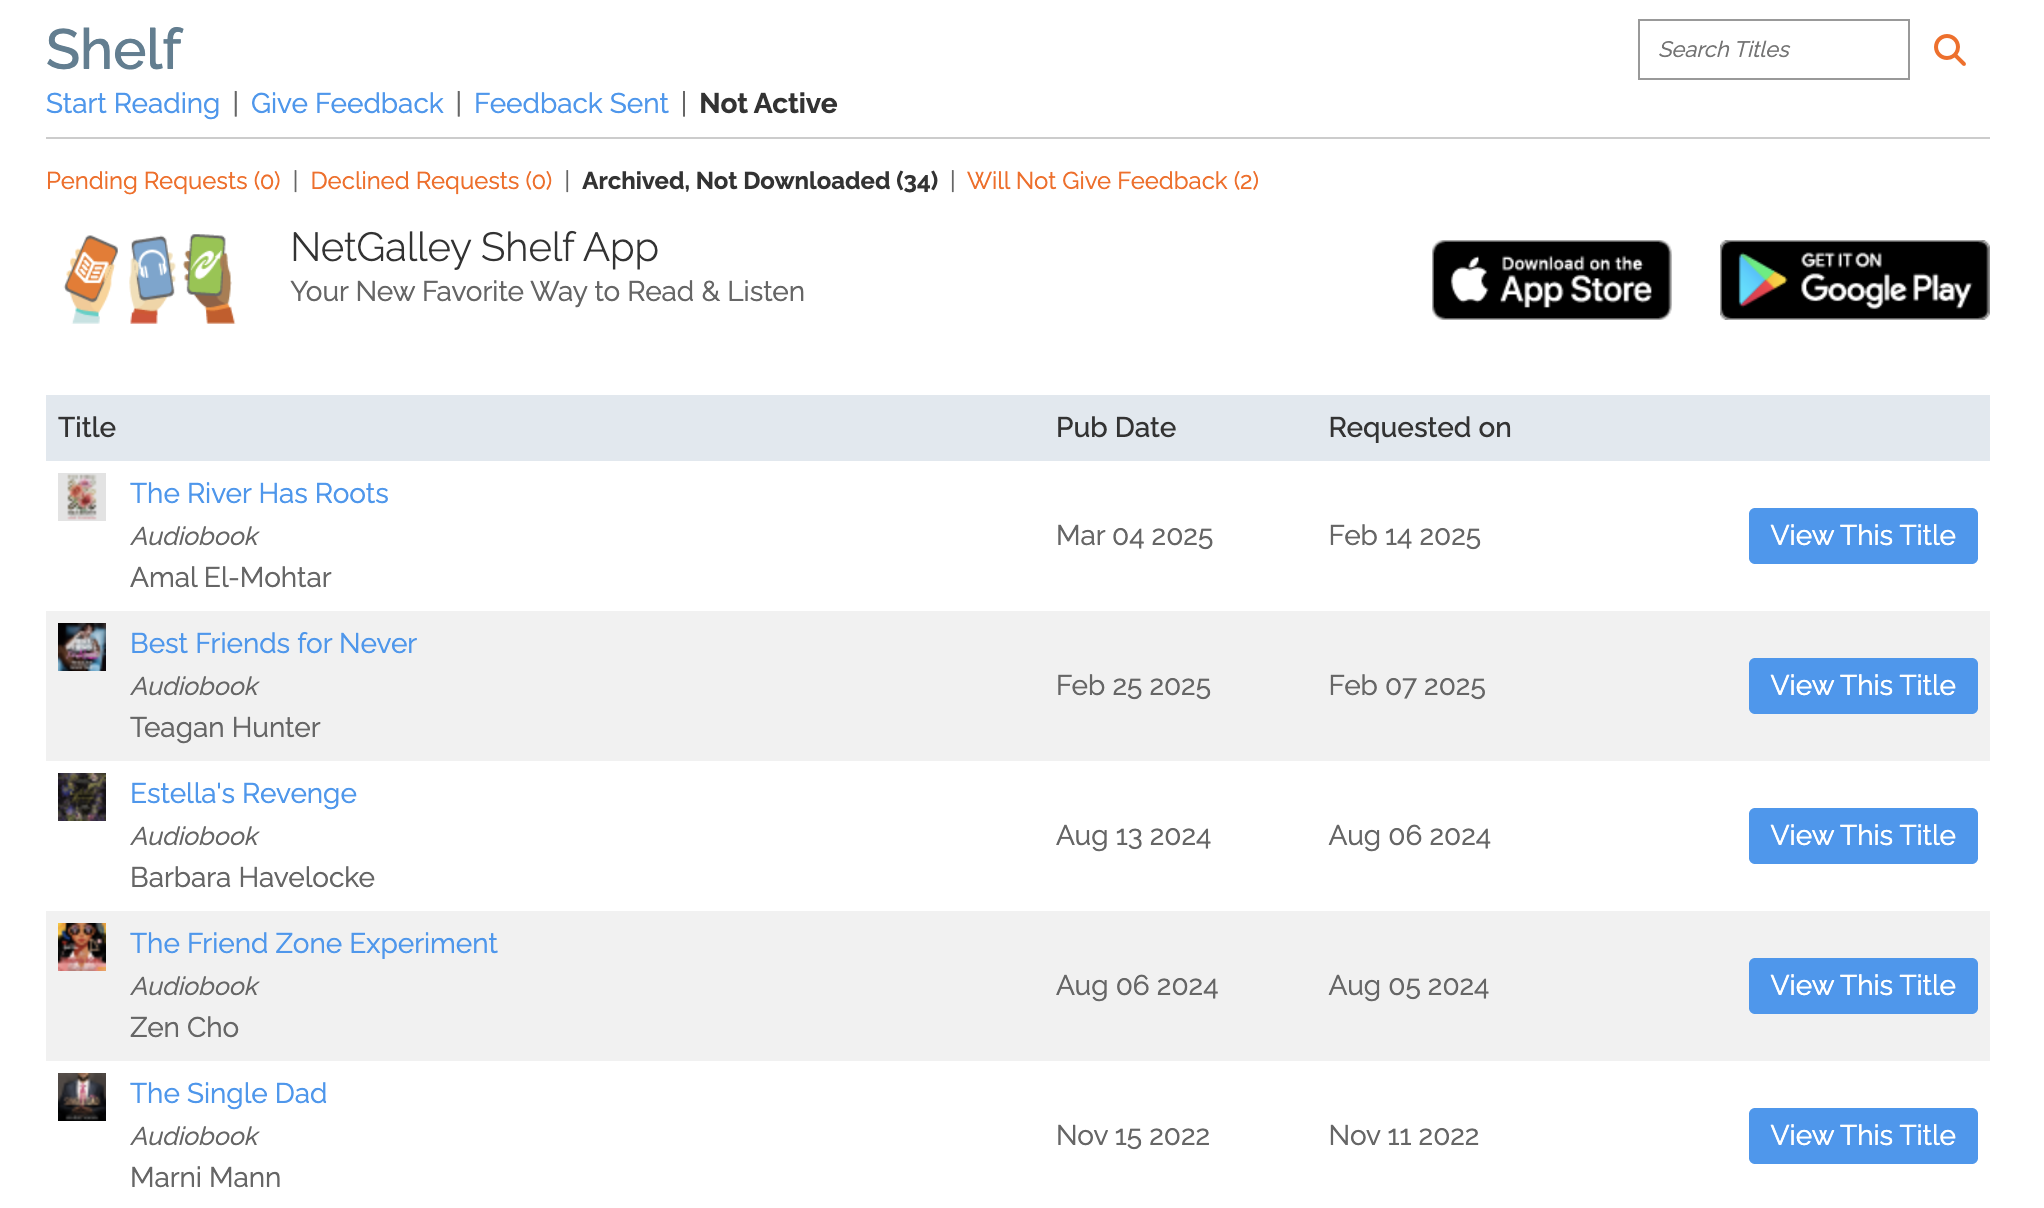Image resolution: width=2044 pixels, height=1208 pixels.
Task: Open The Friend Zone Experiment title link
Action: tap(313, 943)
